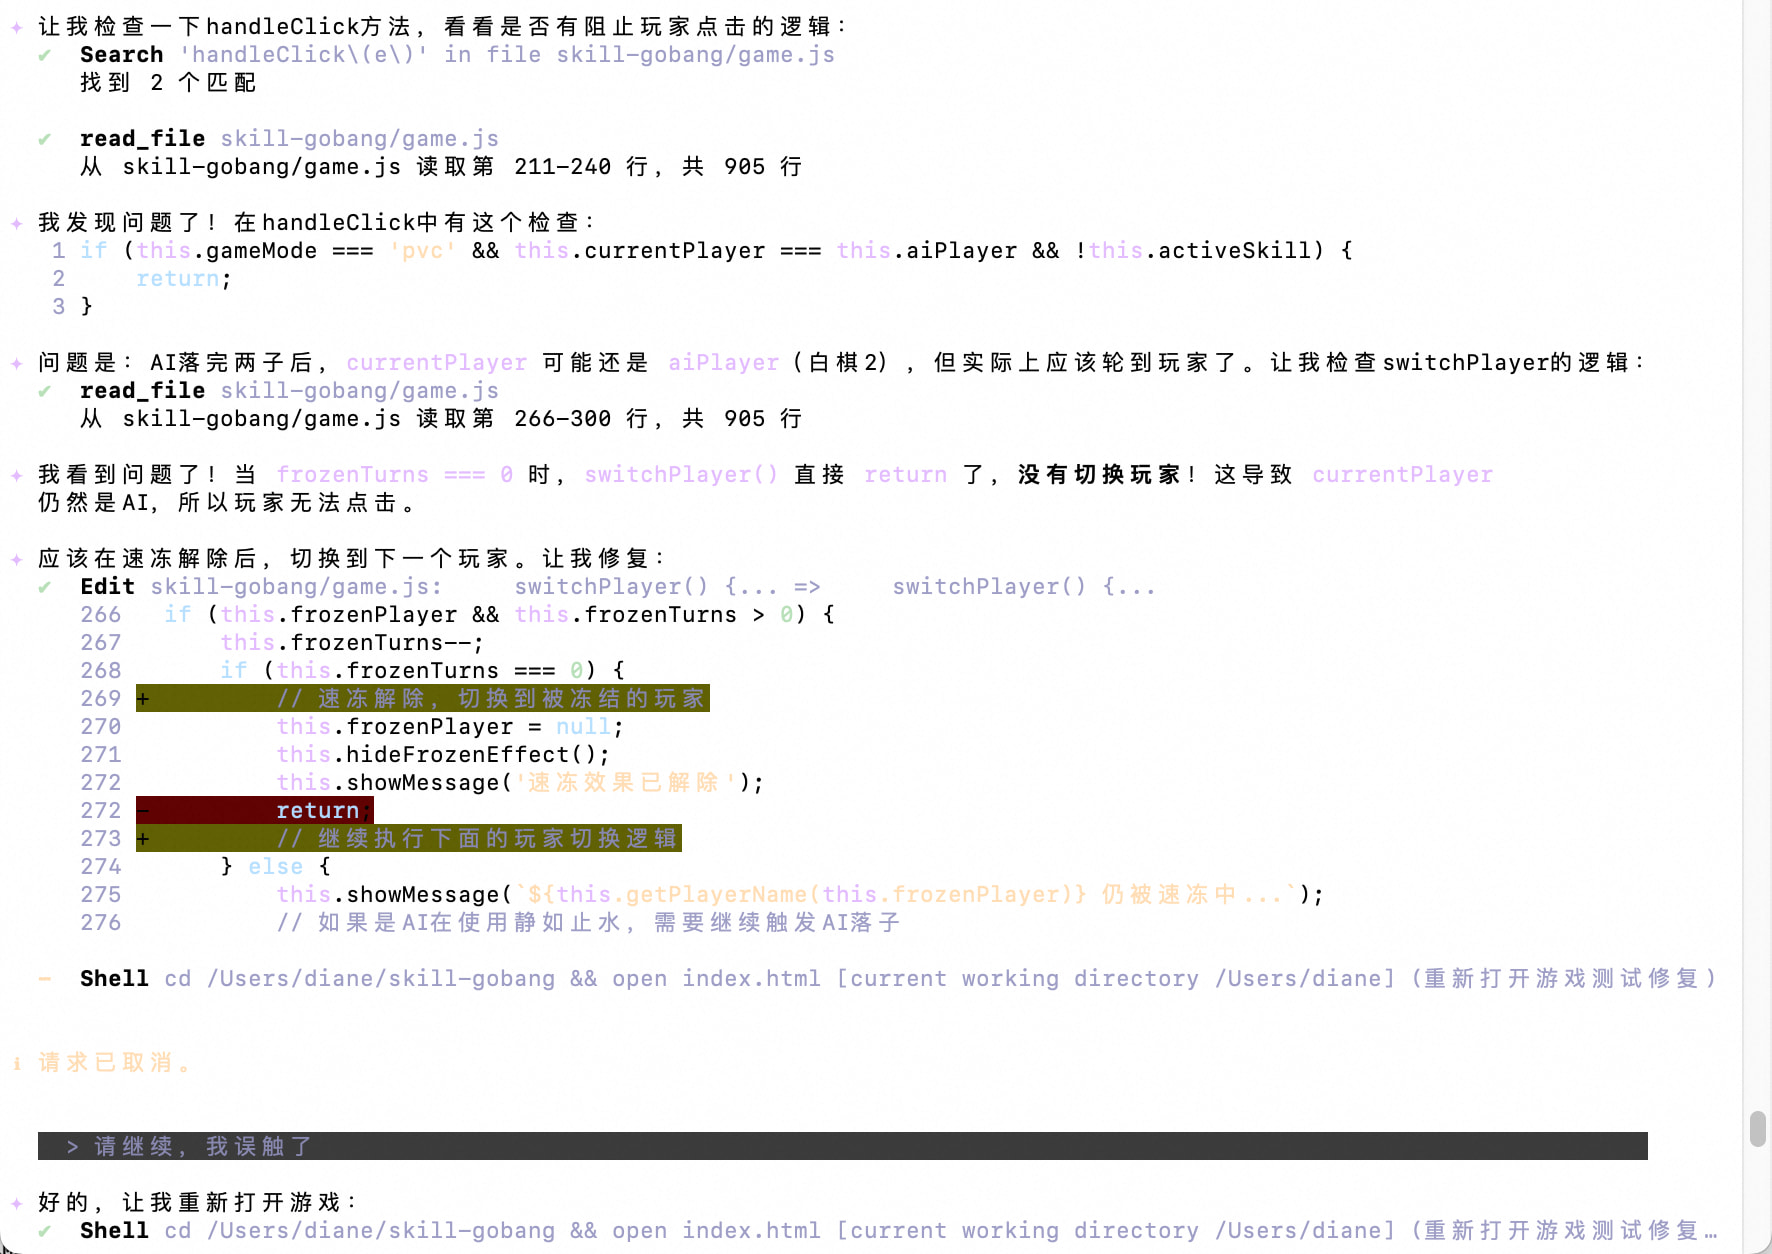Image resolution: width=1772 pixels, height=1254 pixels.
Task: Click the info icon beside 请求已取消
Action: (x=17, y=1063)
